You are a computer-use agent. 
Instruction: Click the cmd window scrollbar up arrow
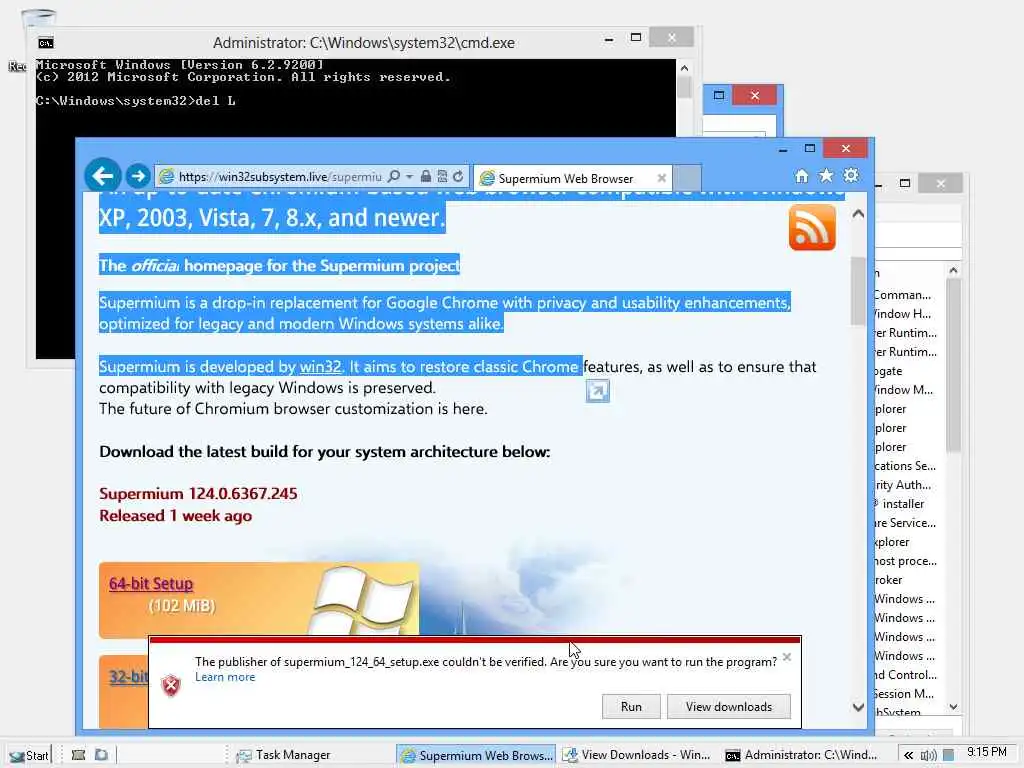pyautogui.click(x=684, y=68)
